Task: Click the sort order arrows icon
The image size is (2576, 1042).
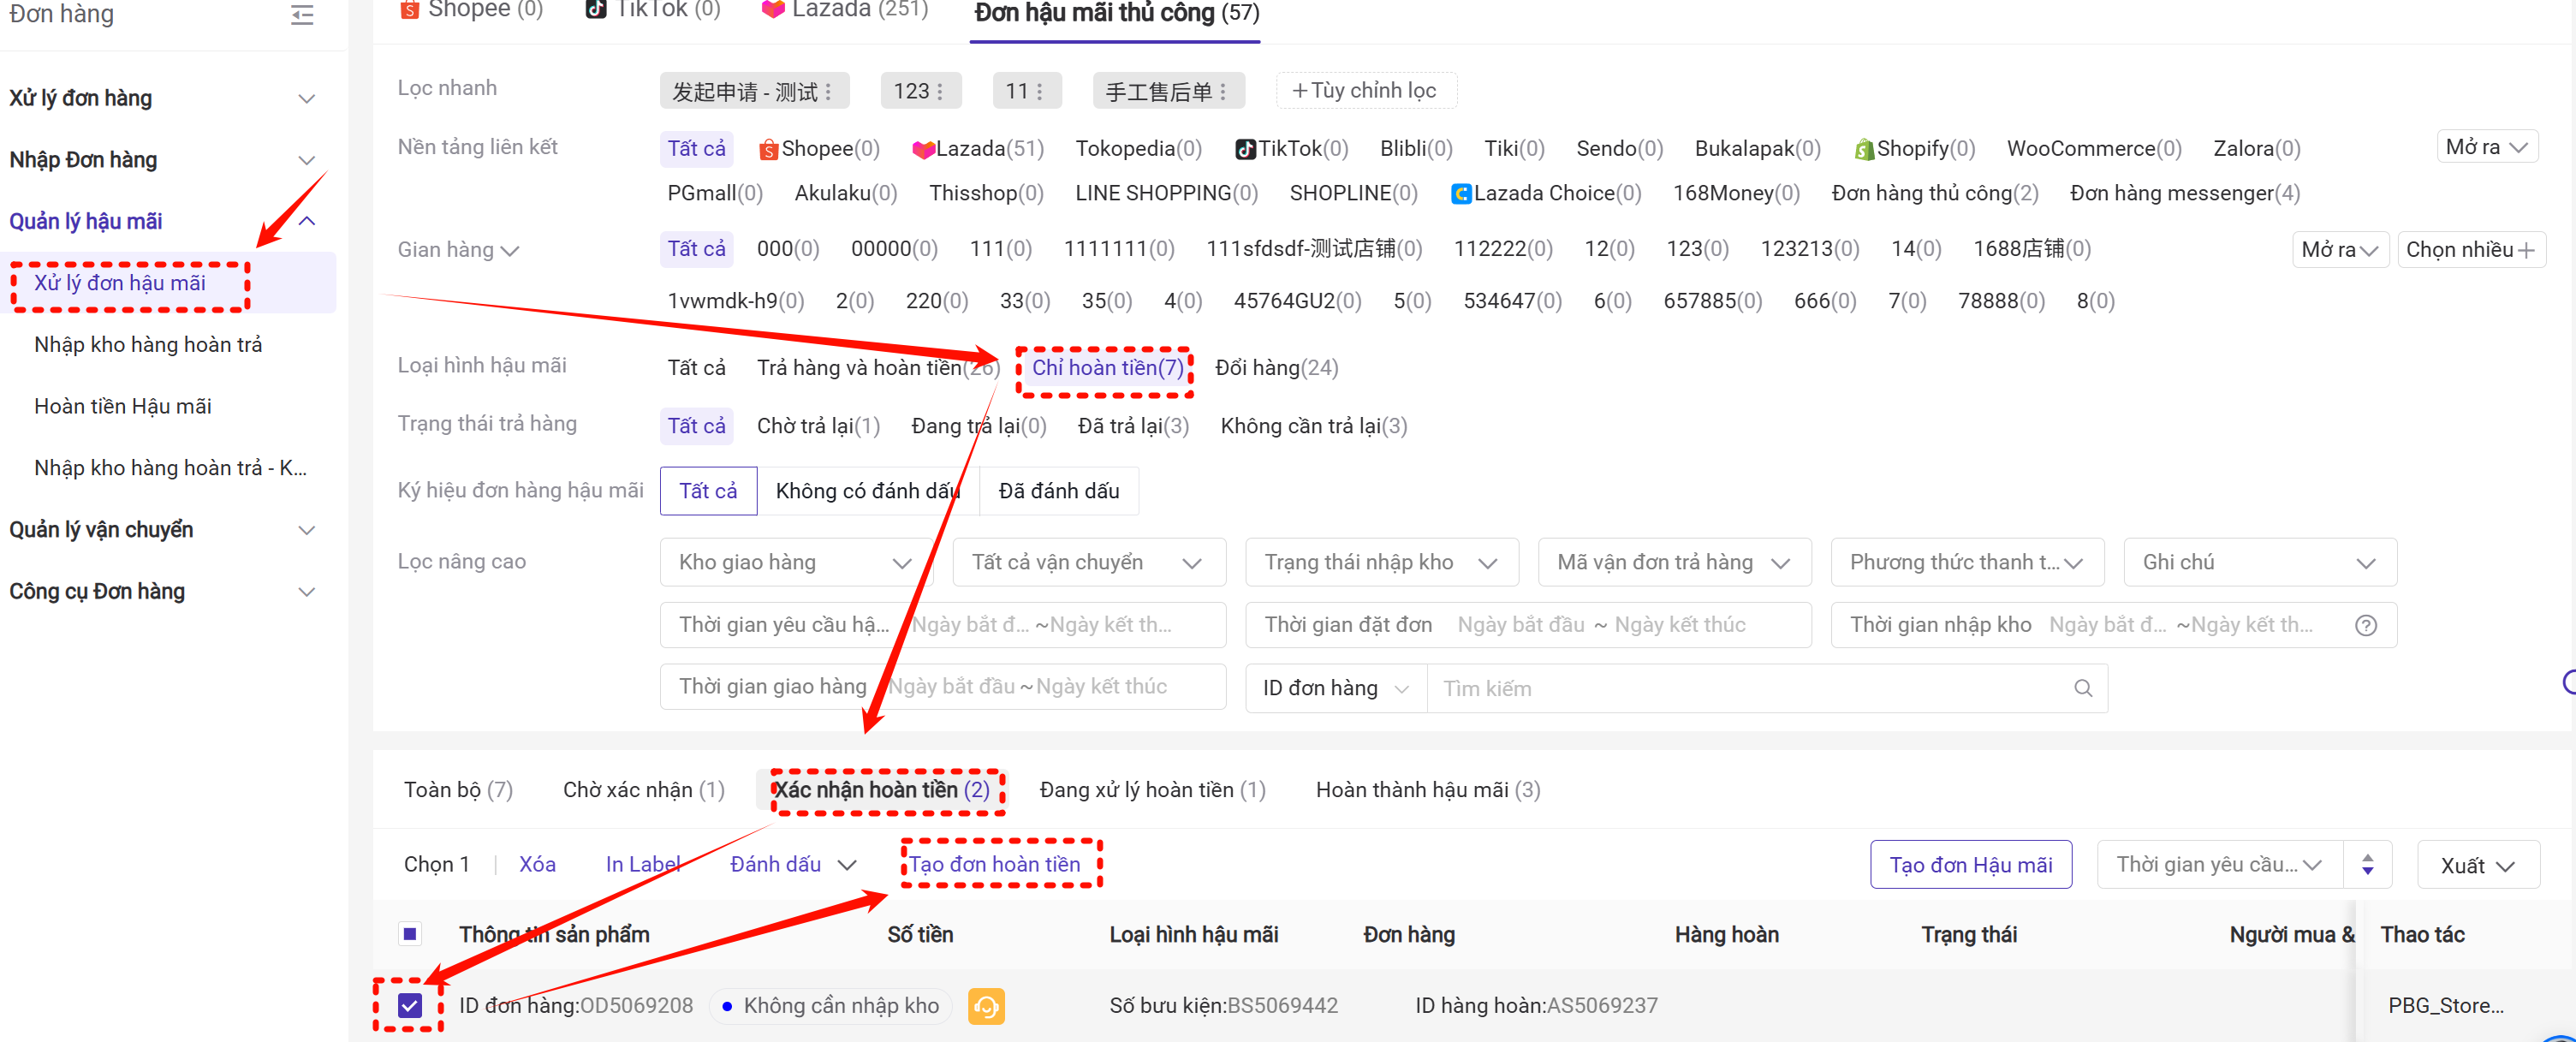Action: pos(2367,864)
